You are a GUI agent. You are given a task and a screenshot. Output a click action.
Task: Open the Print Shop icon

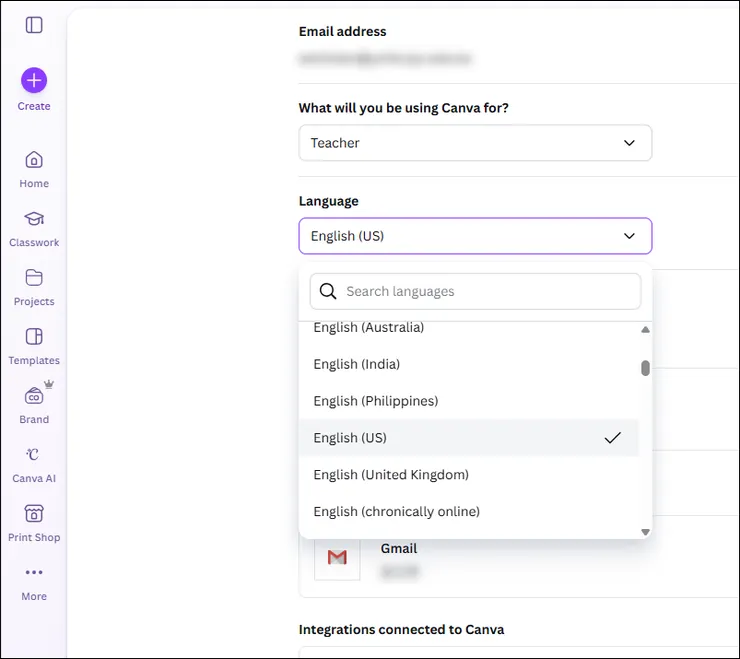click(x=34, y=514)
